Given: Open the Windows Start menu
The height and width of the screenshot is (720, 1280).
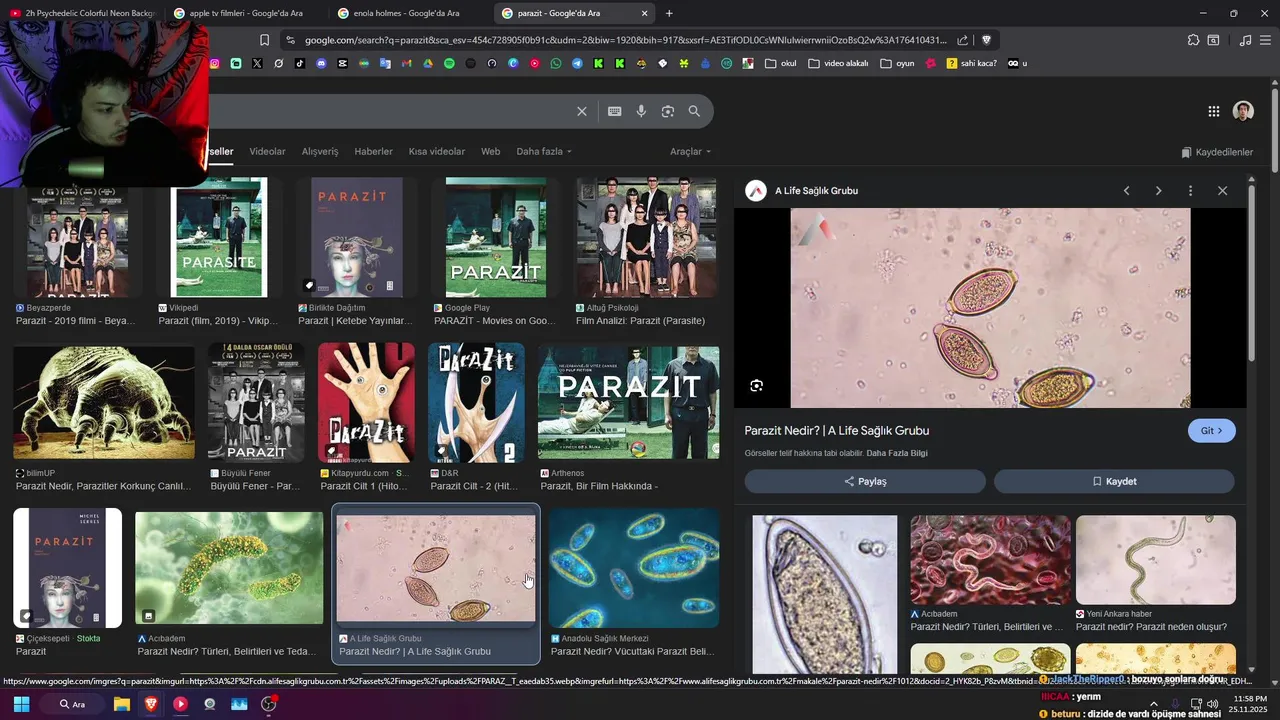Looking at the screenshot, I should pos(21,704).
